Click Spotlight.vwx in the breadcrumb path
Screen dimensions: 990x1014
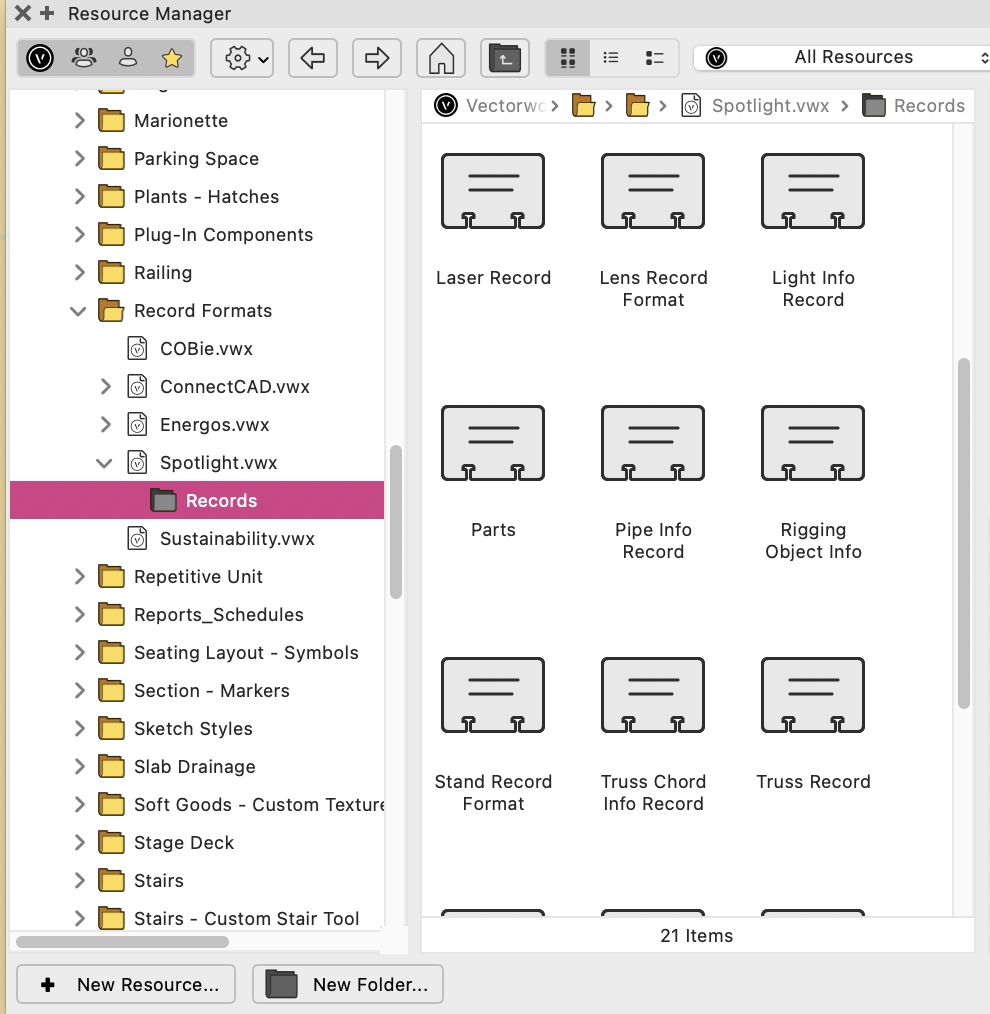769,106
